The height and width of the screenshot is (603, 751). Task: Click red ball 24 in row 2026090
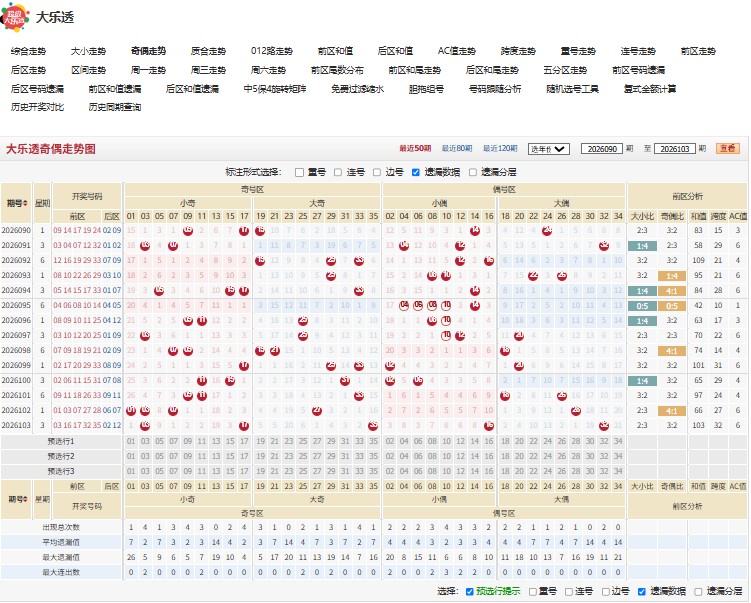coord(547,230)
